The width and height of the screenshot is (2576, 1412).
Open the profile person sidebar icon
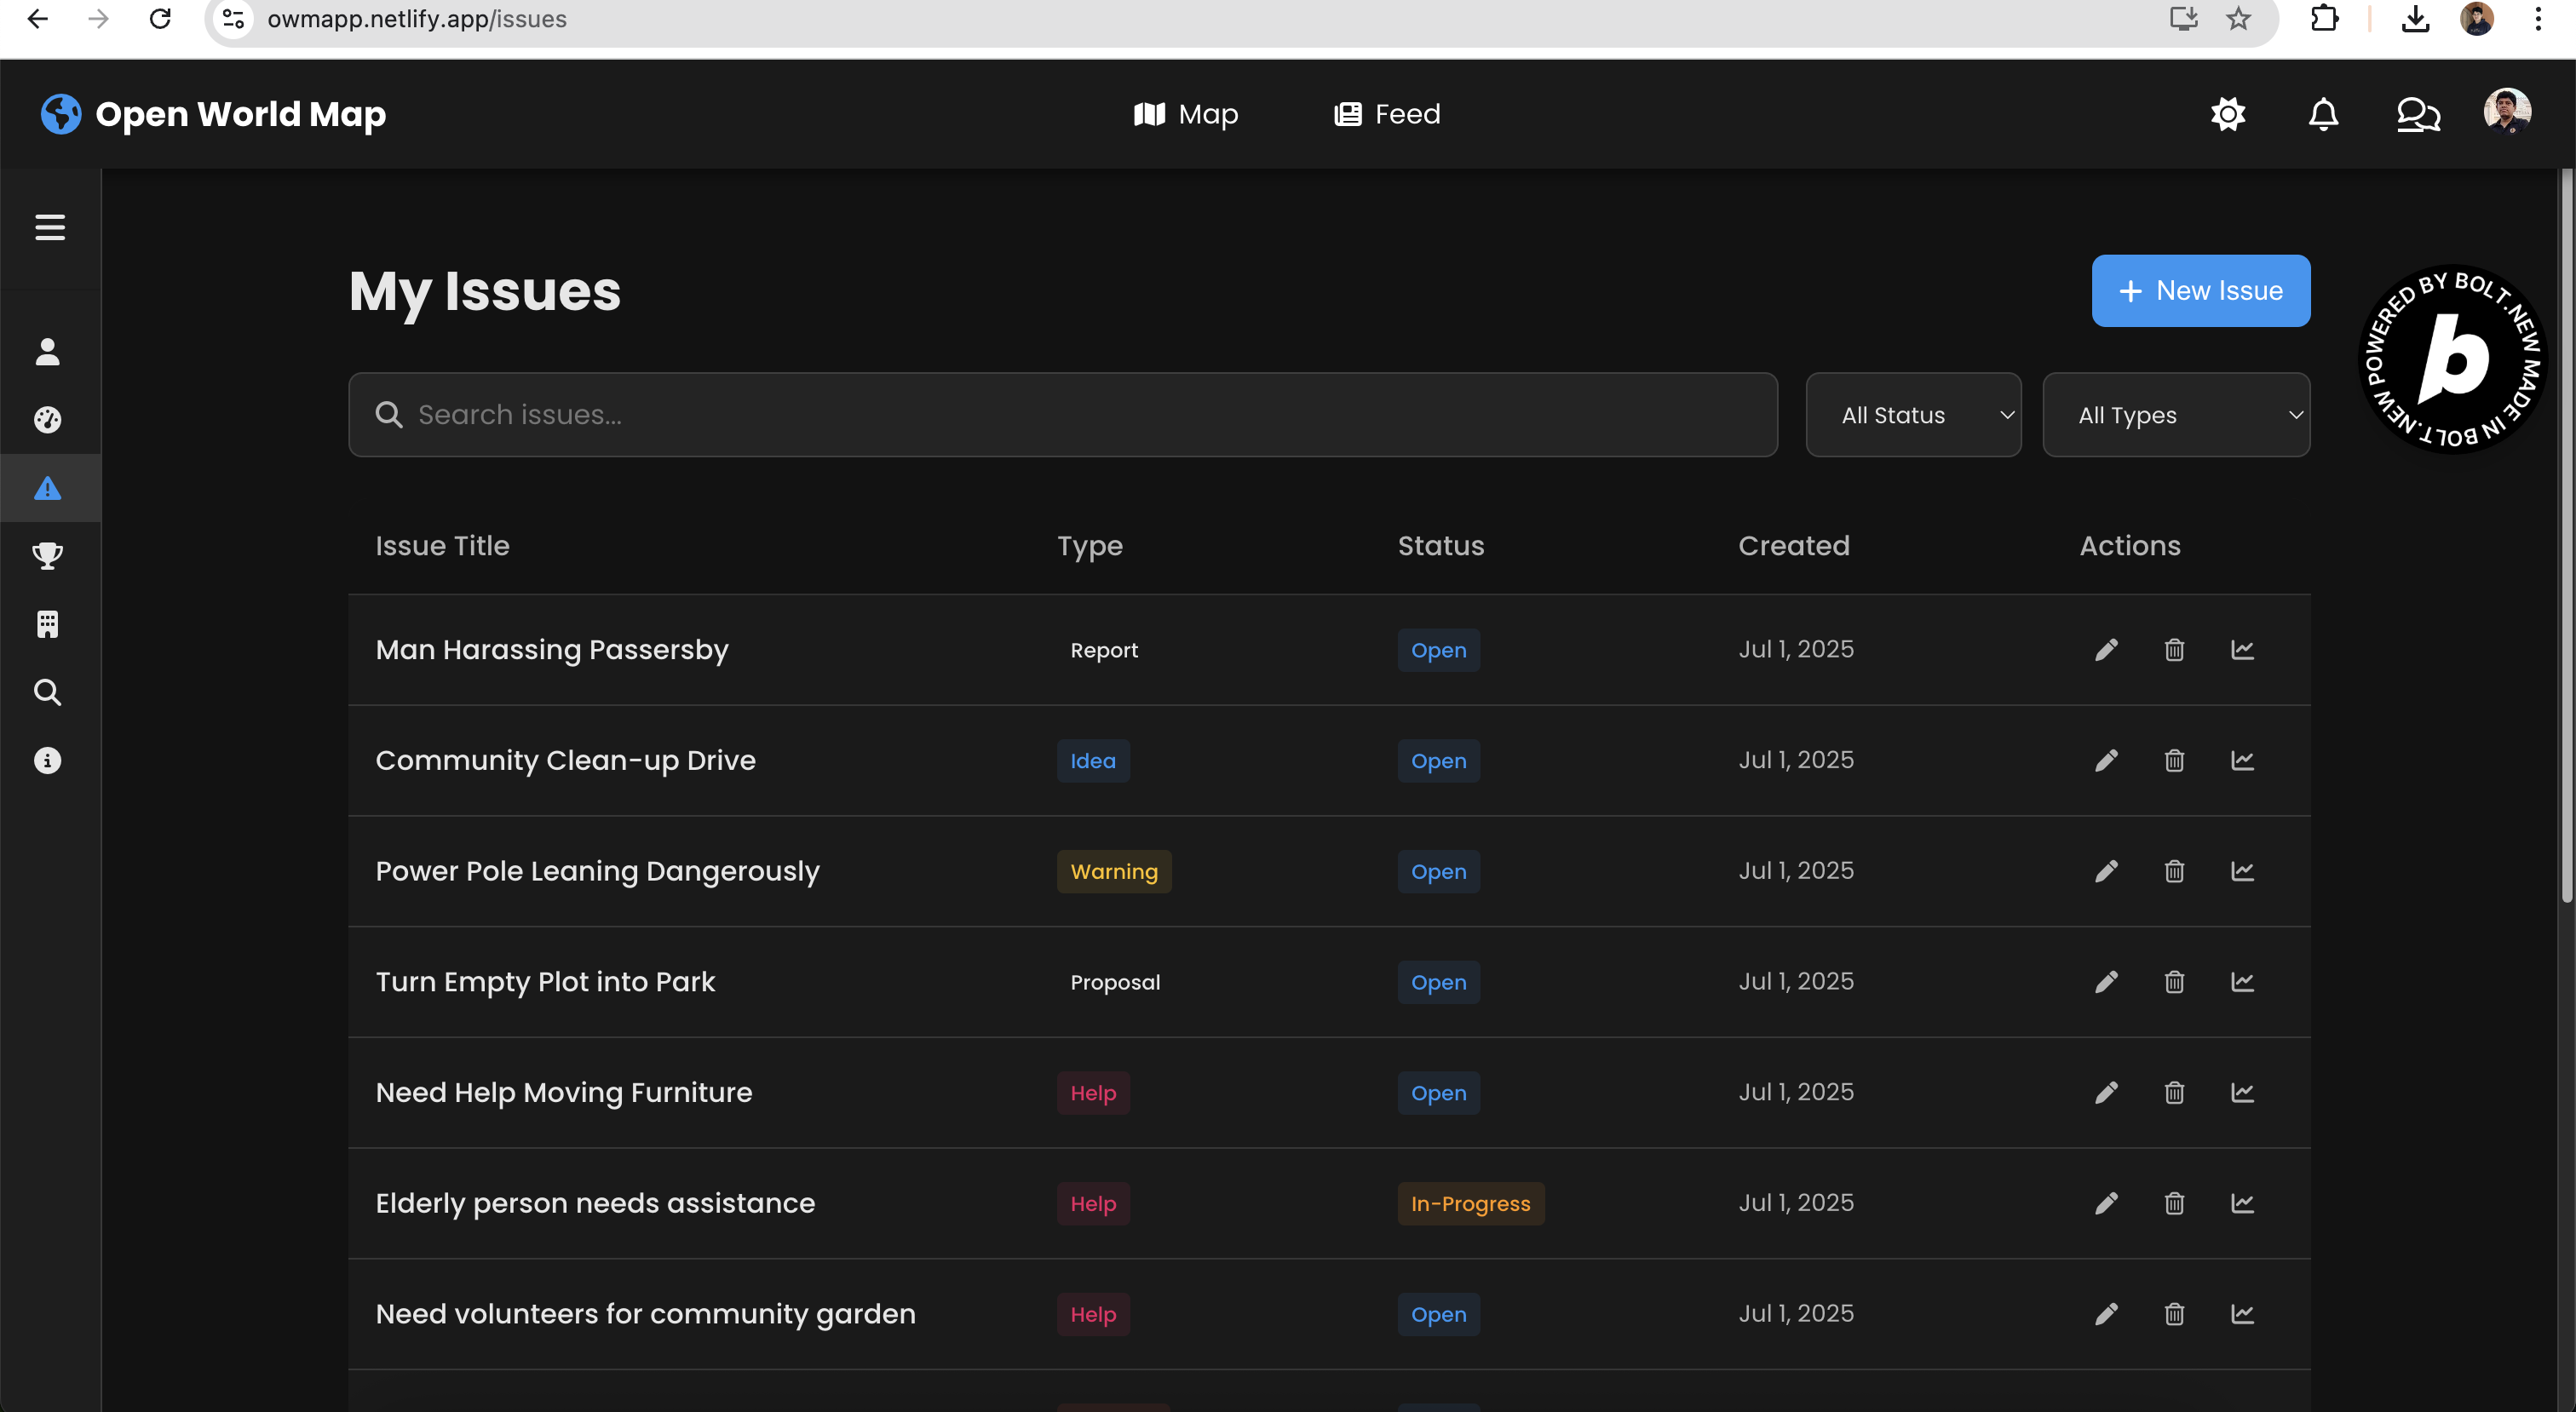point(48,352)
